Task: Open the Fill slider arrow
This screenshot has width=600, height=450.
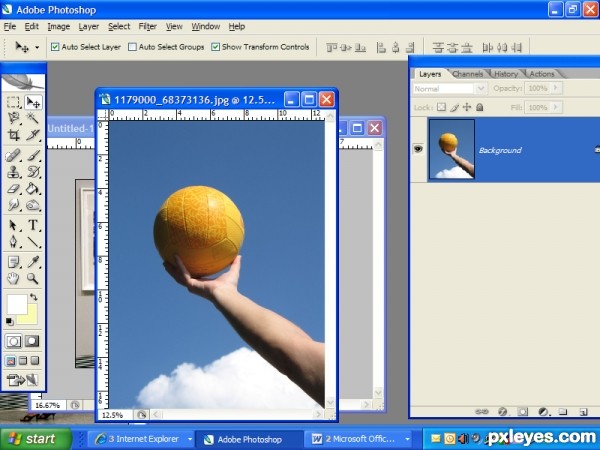Action: point(556,107)
